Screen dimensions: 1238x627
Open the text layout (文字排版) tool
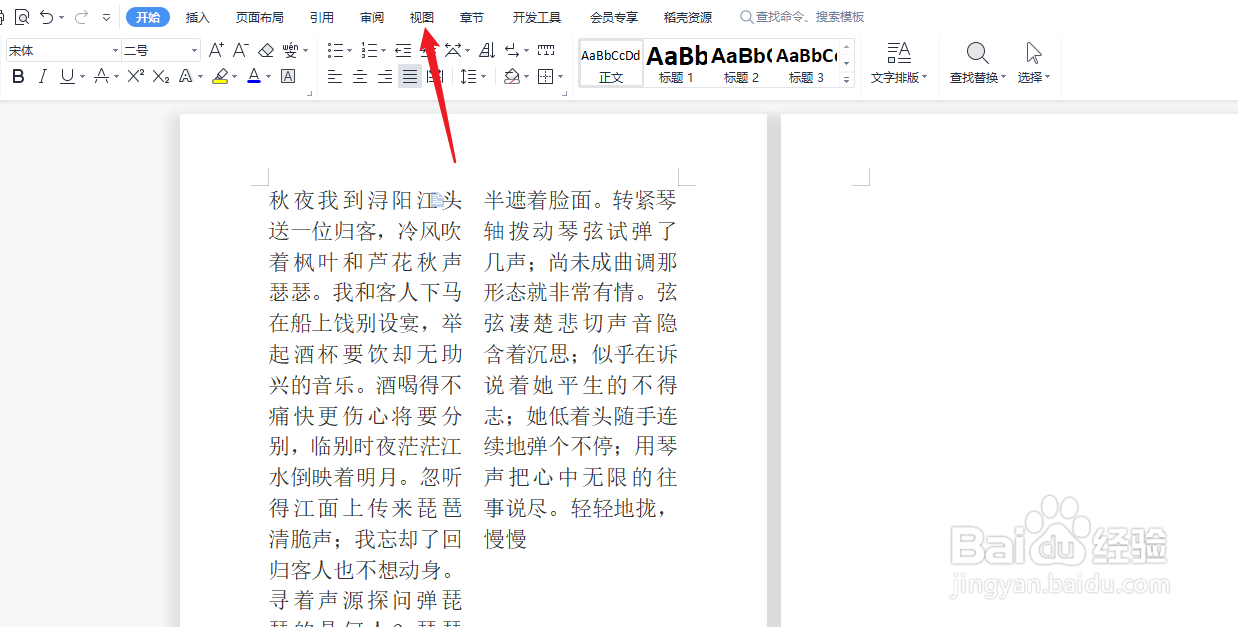point(899,63)
